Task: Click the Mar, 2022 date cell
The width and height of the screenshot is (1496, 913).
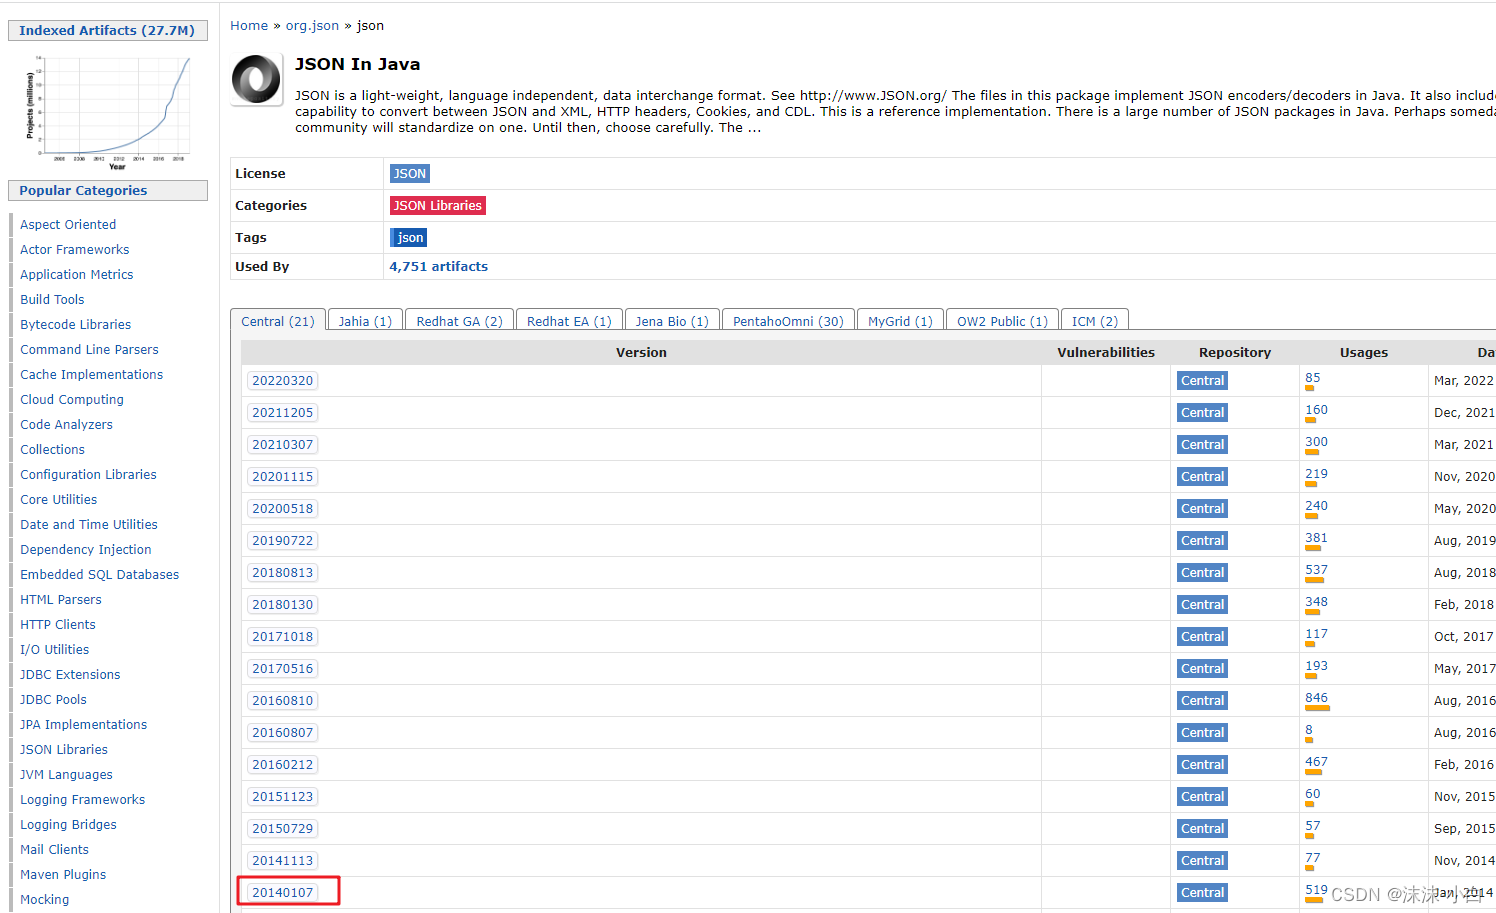Action: [x=1464, y=381]
